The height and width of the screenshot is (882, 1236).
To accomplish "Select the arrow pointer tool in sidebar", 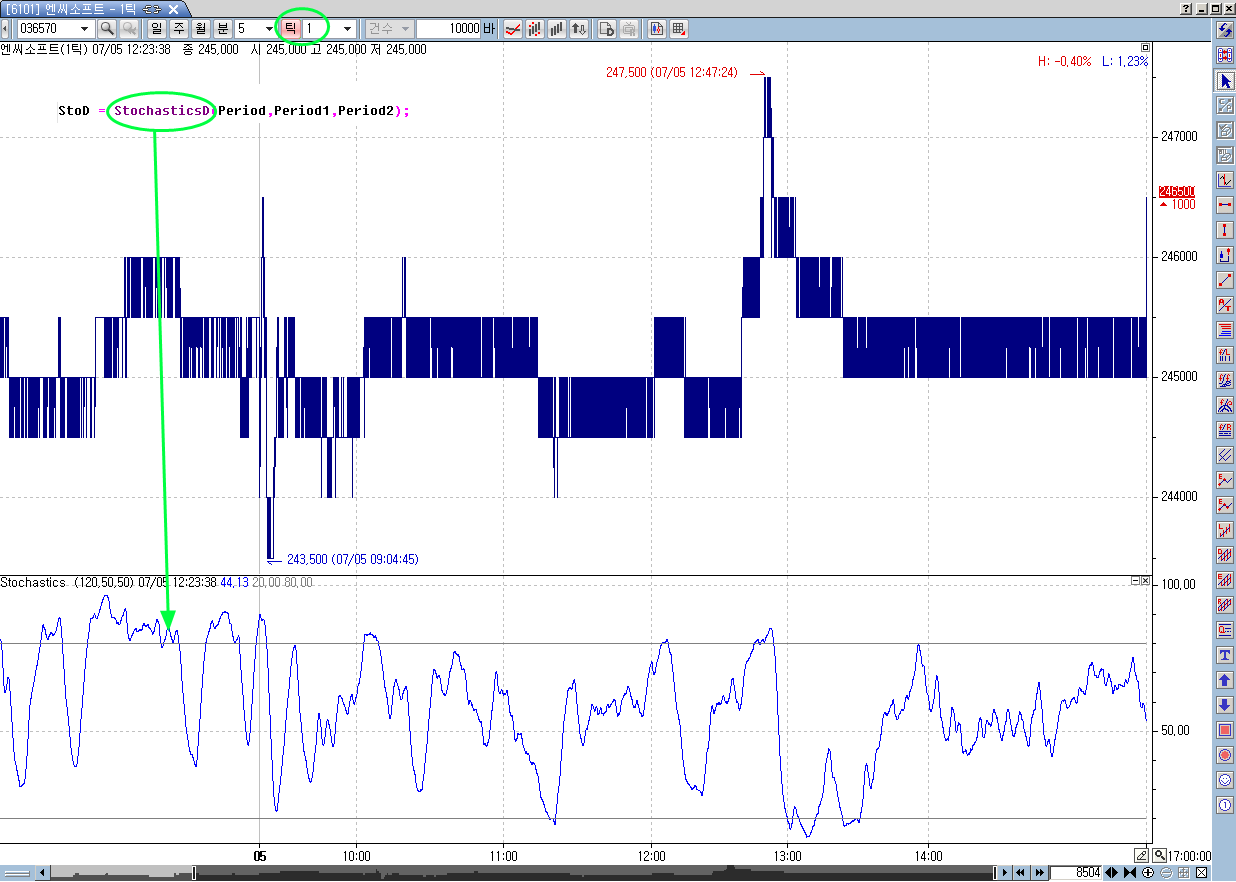I will pos(1224,80).
